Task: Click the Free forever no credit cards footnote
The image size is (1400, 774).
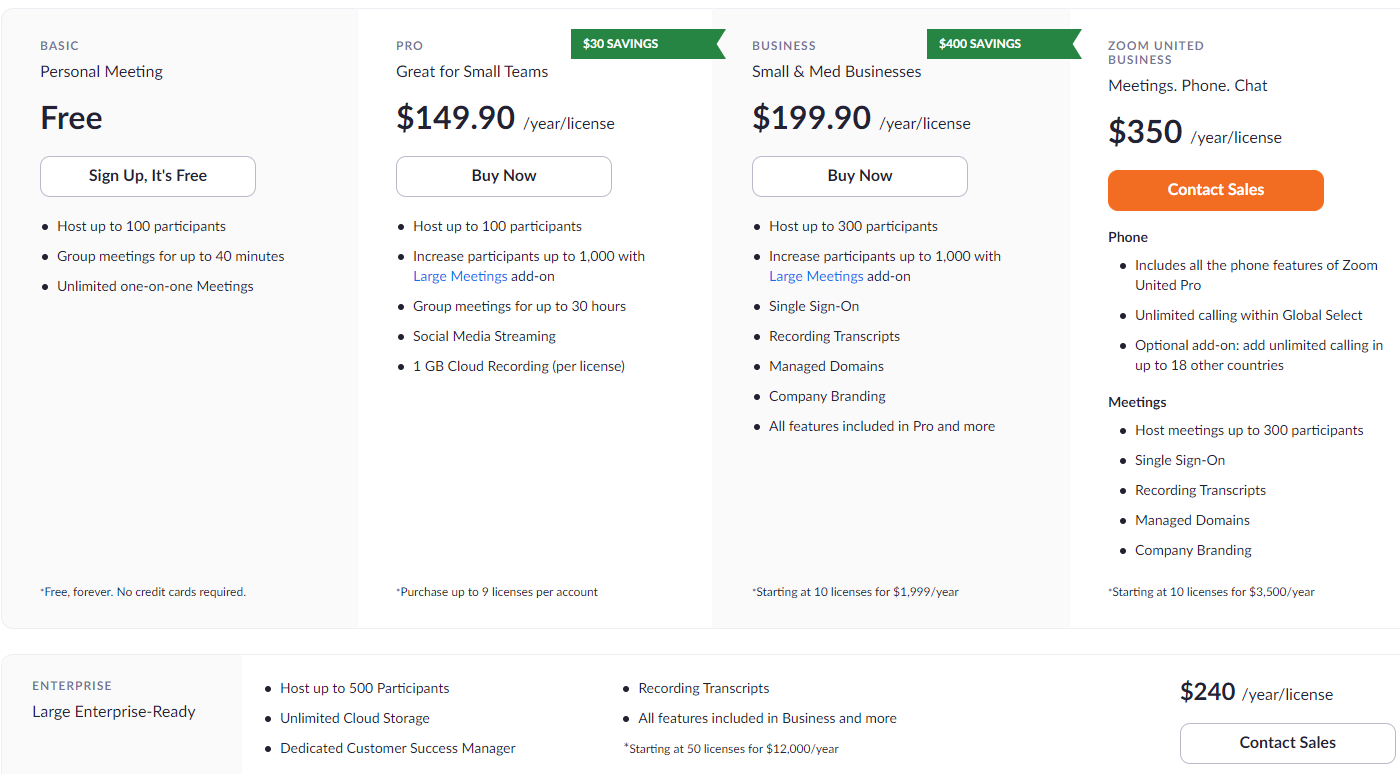Action: 142,591
